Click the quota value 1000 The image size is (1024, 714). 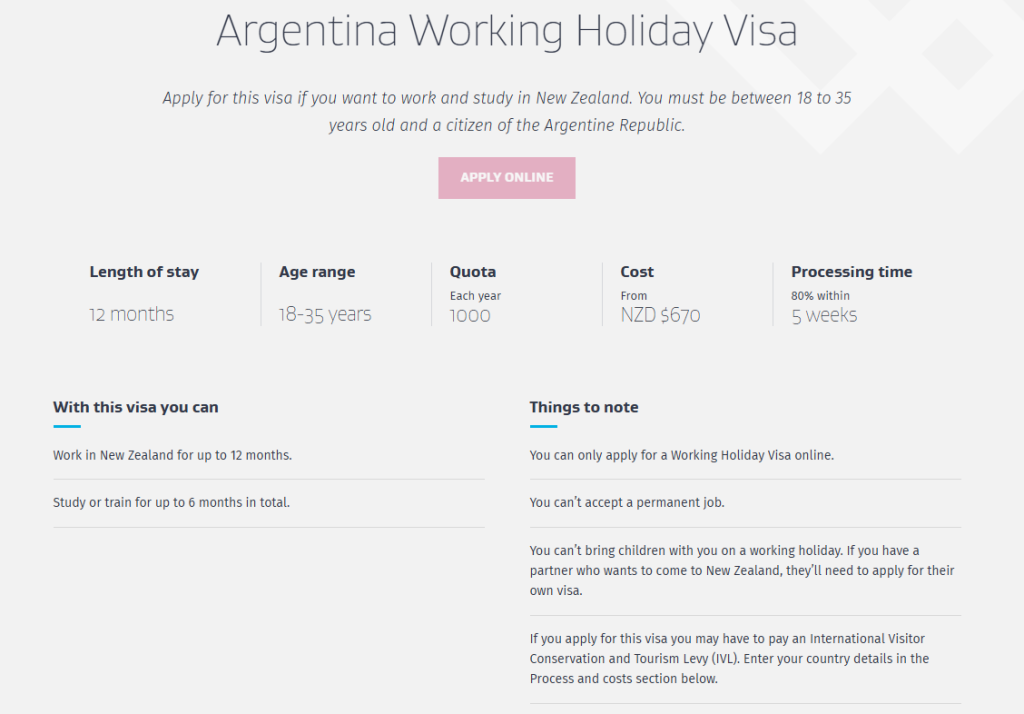pos(470,315)
